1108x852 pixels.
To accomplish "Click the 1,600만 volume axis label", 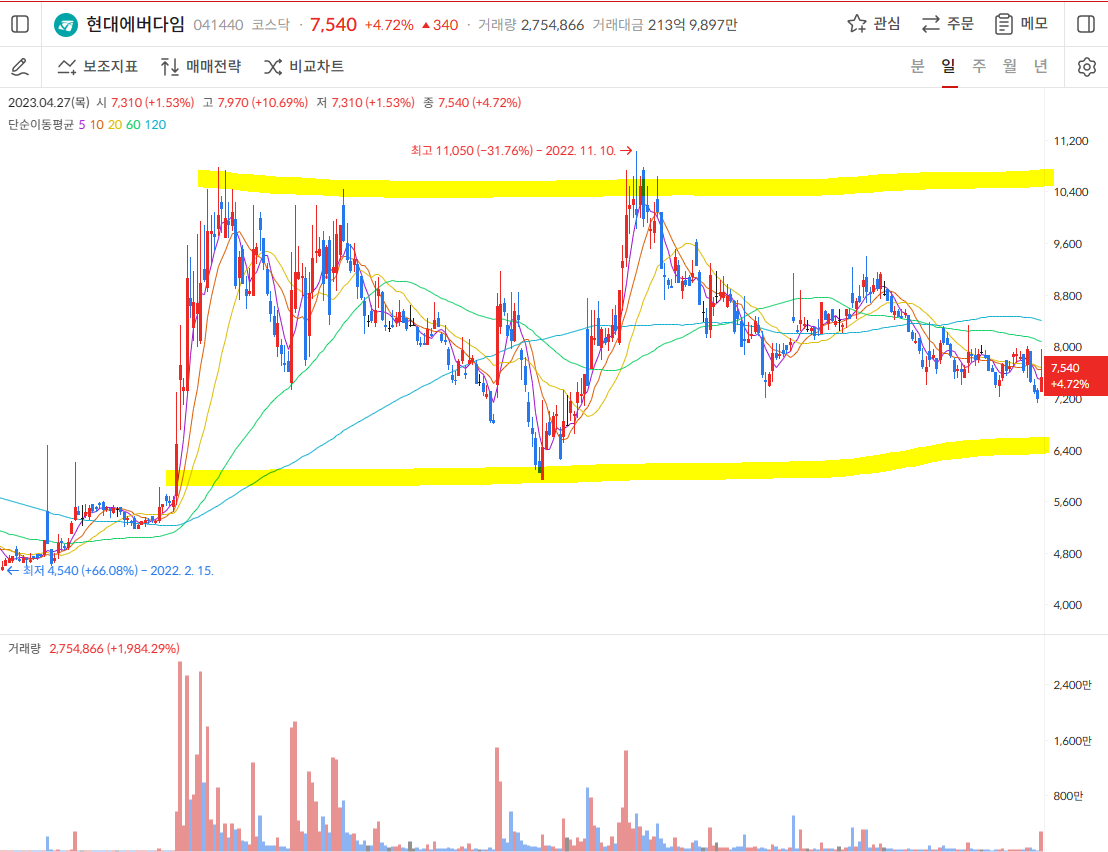I will click(x=1072, y=741).
